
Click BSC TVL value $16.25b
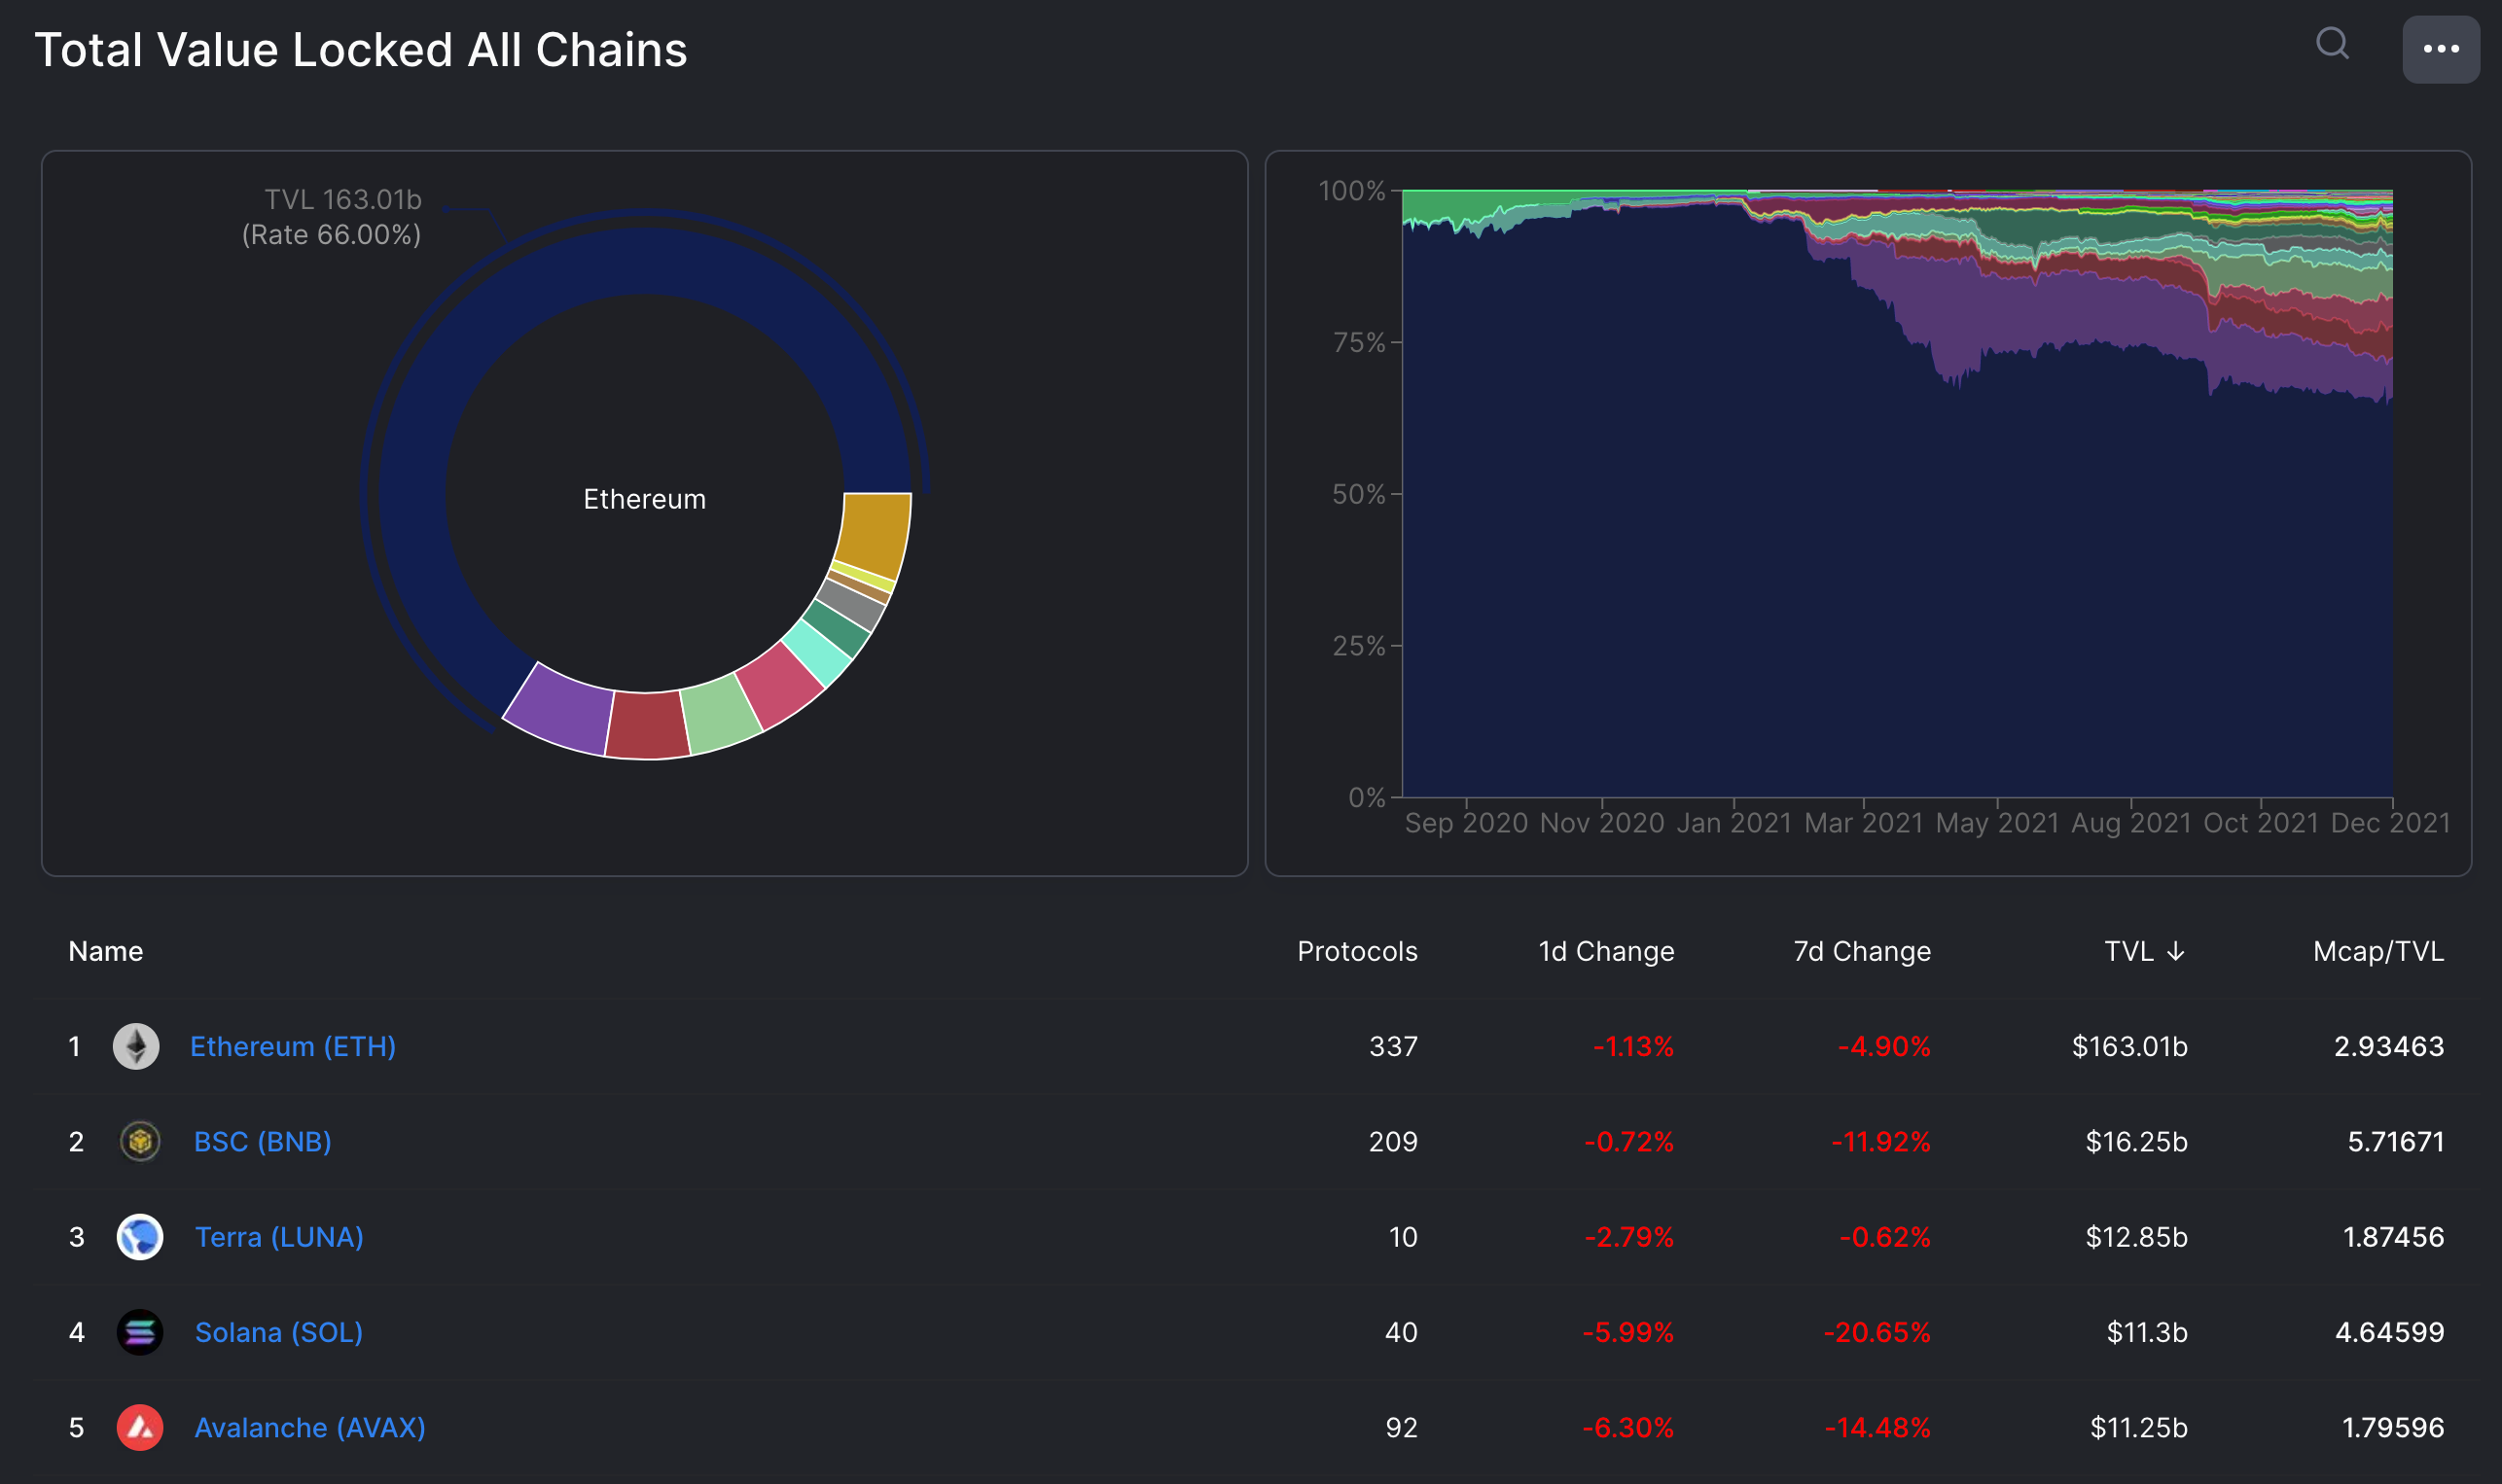[2136, 1141]
